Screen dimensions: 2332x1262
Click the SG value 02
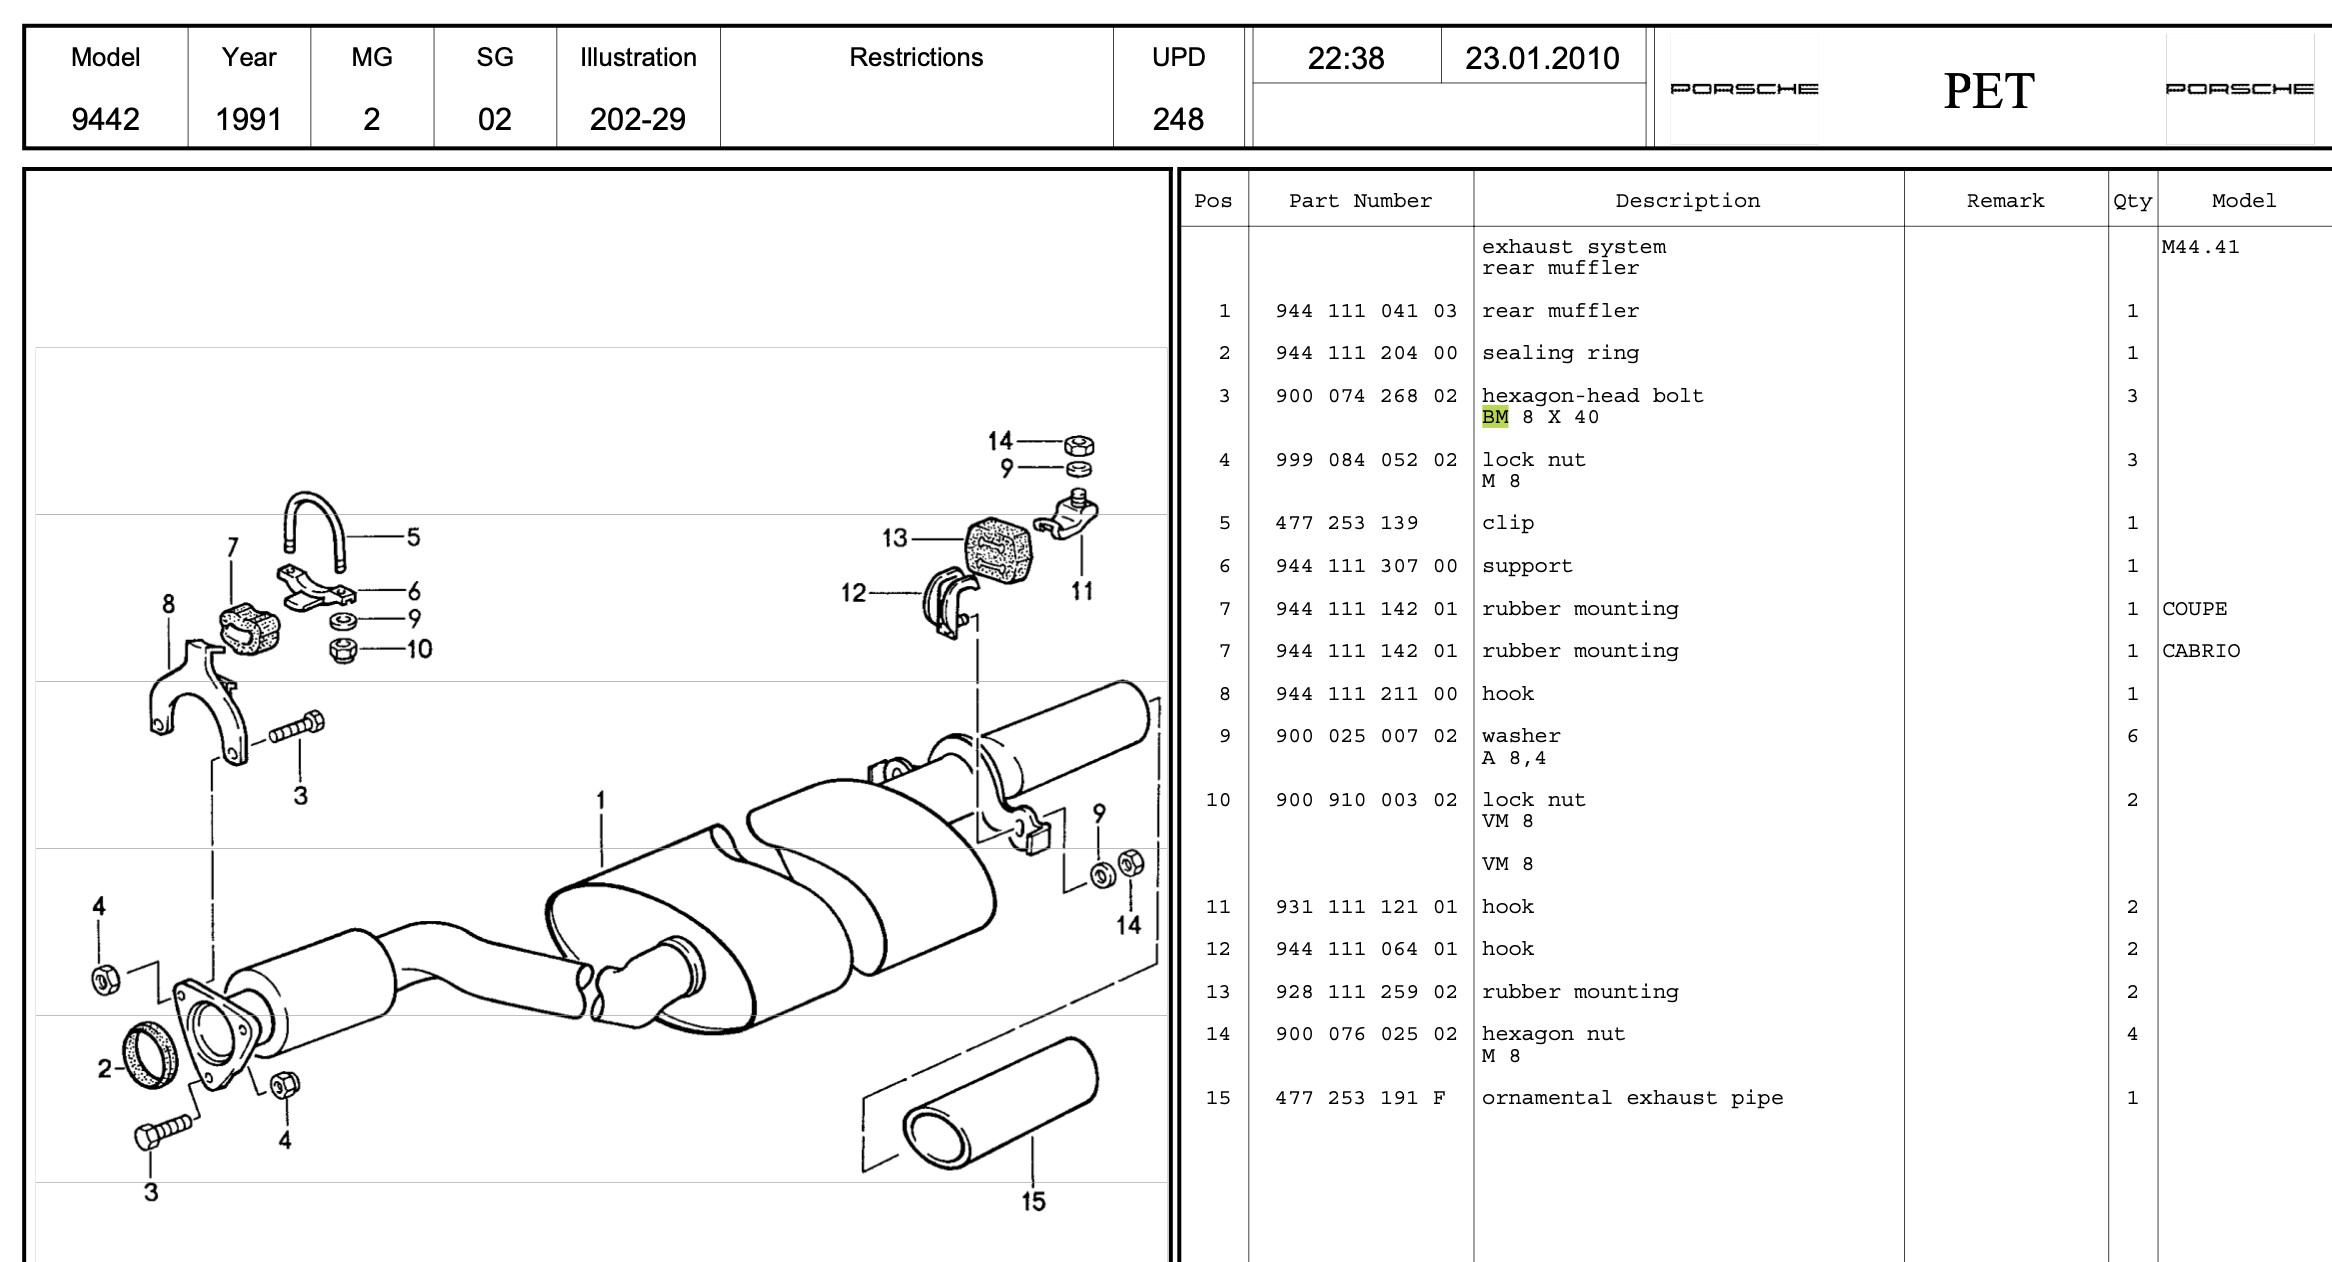(x=494, y=119)
